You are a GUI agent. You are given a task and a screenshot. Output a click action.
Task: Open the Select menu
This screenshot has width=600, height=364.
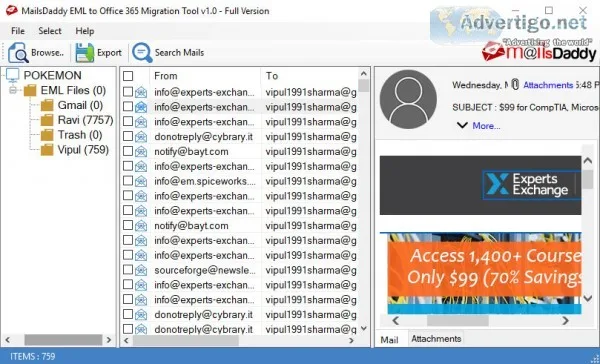[50, 31]
